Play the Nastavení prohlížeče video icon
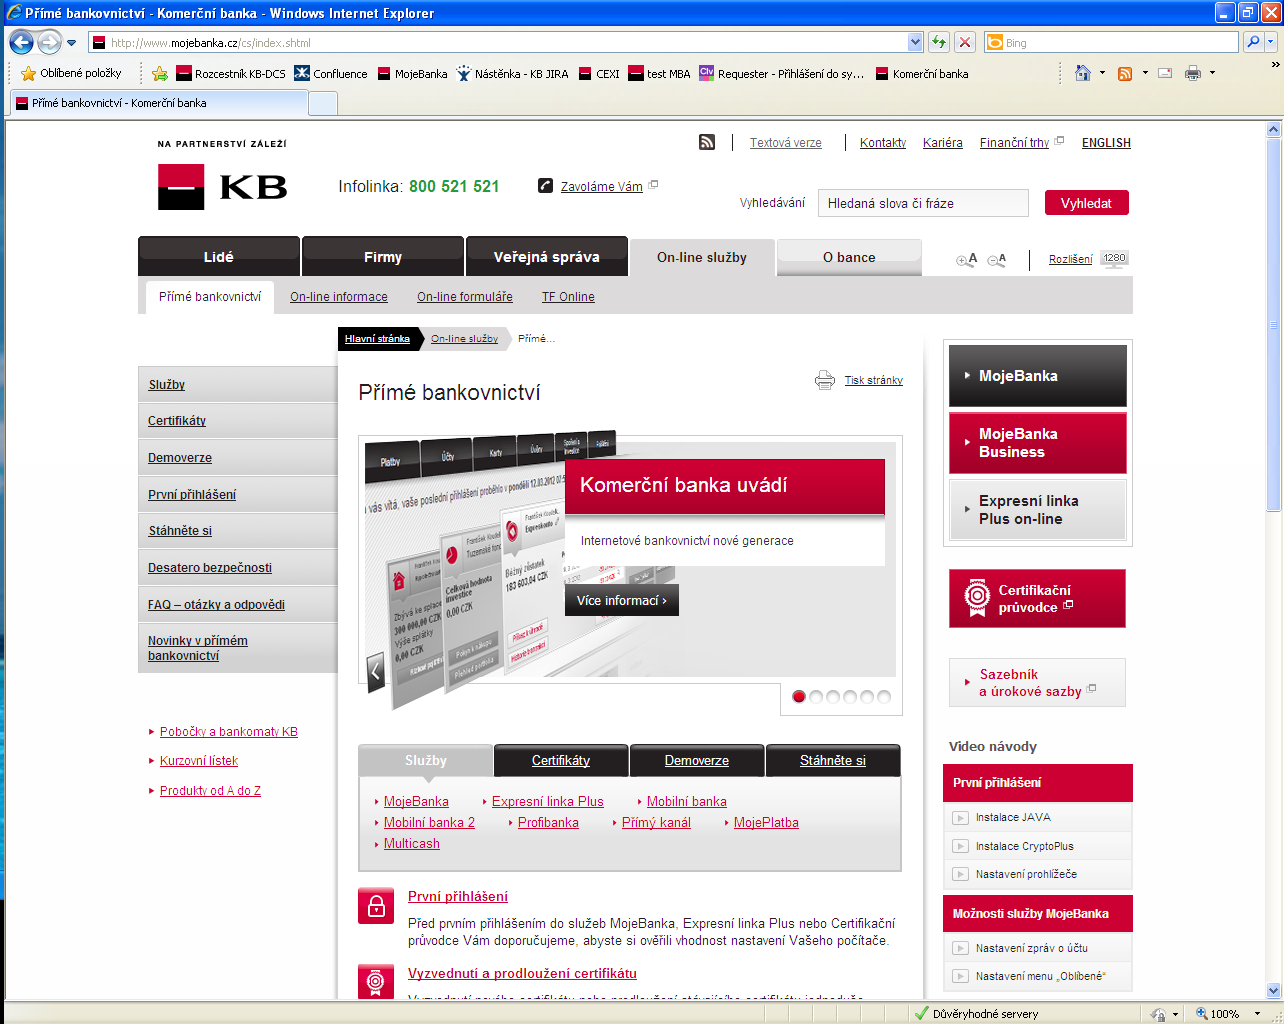Image resolution: width=1284 pixels, height=1024 pixels. [x=960, y=874]
